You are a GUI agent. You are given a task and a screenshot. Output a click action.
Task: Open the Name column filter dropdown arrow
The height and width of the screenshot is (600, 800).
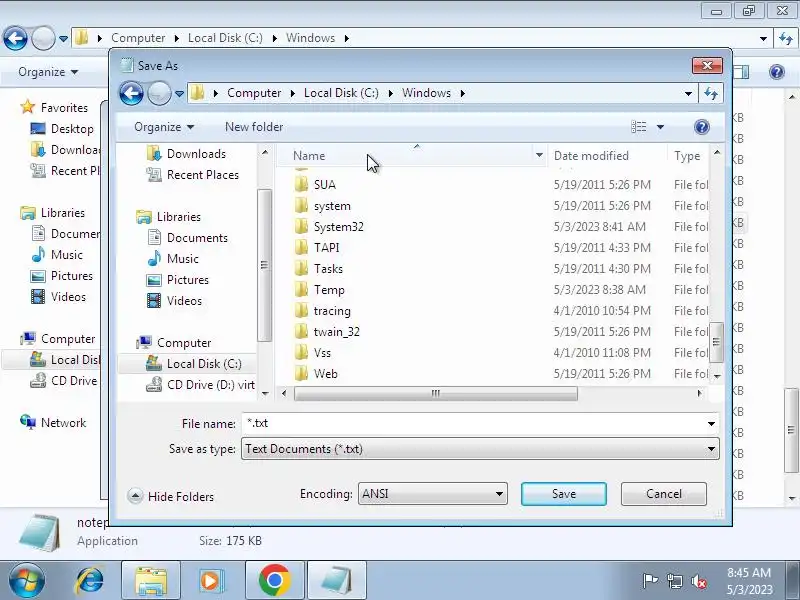pos(539,155)
